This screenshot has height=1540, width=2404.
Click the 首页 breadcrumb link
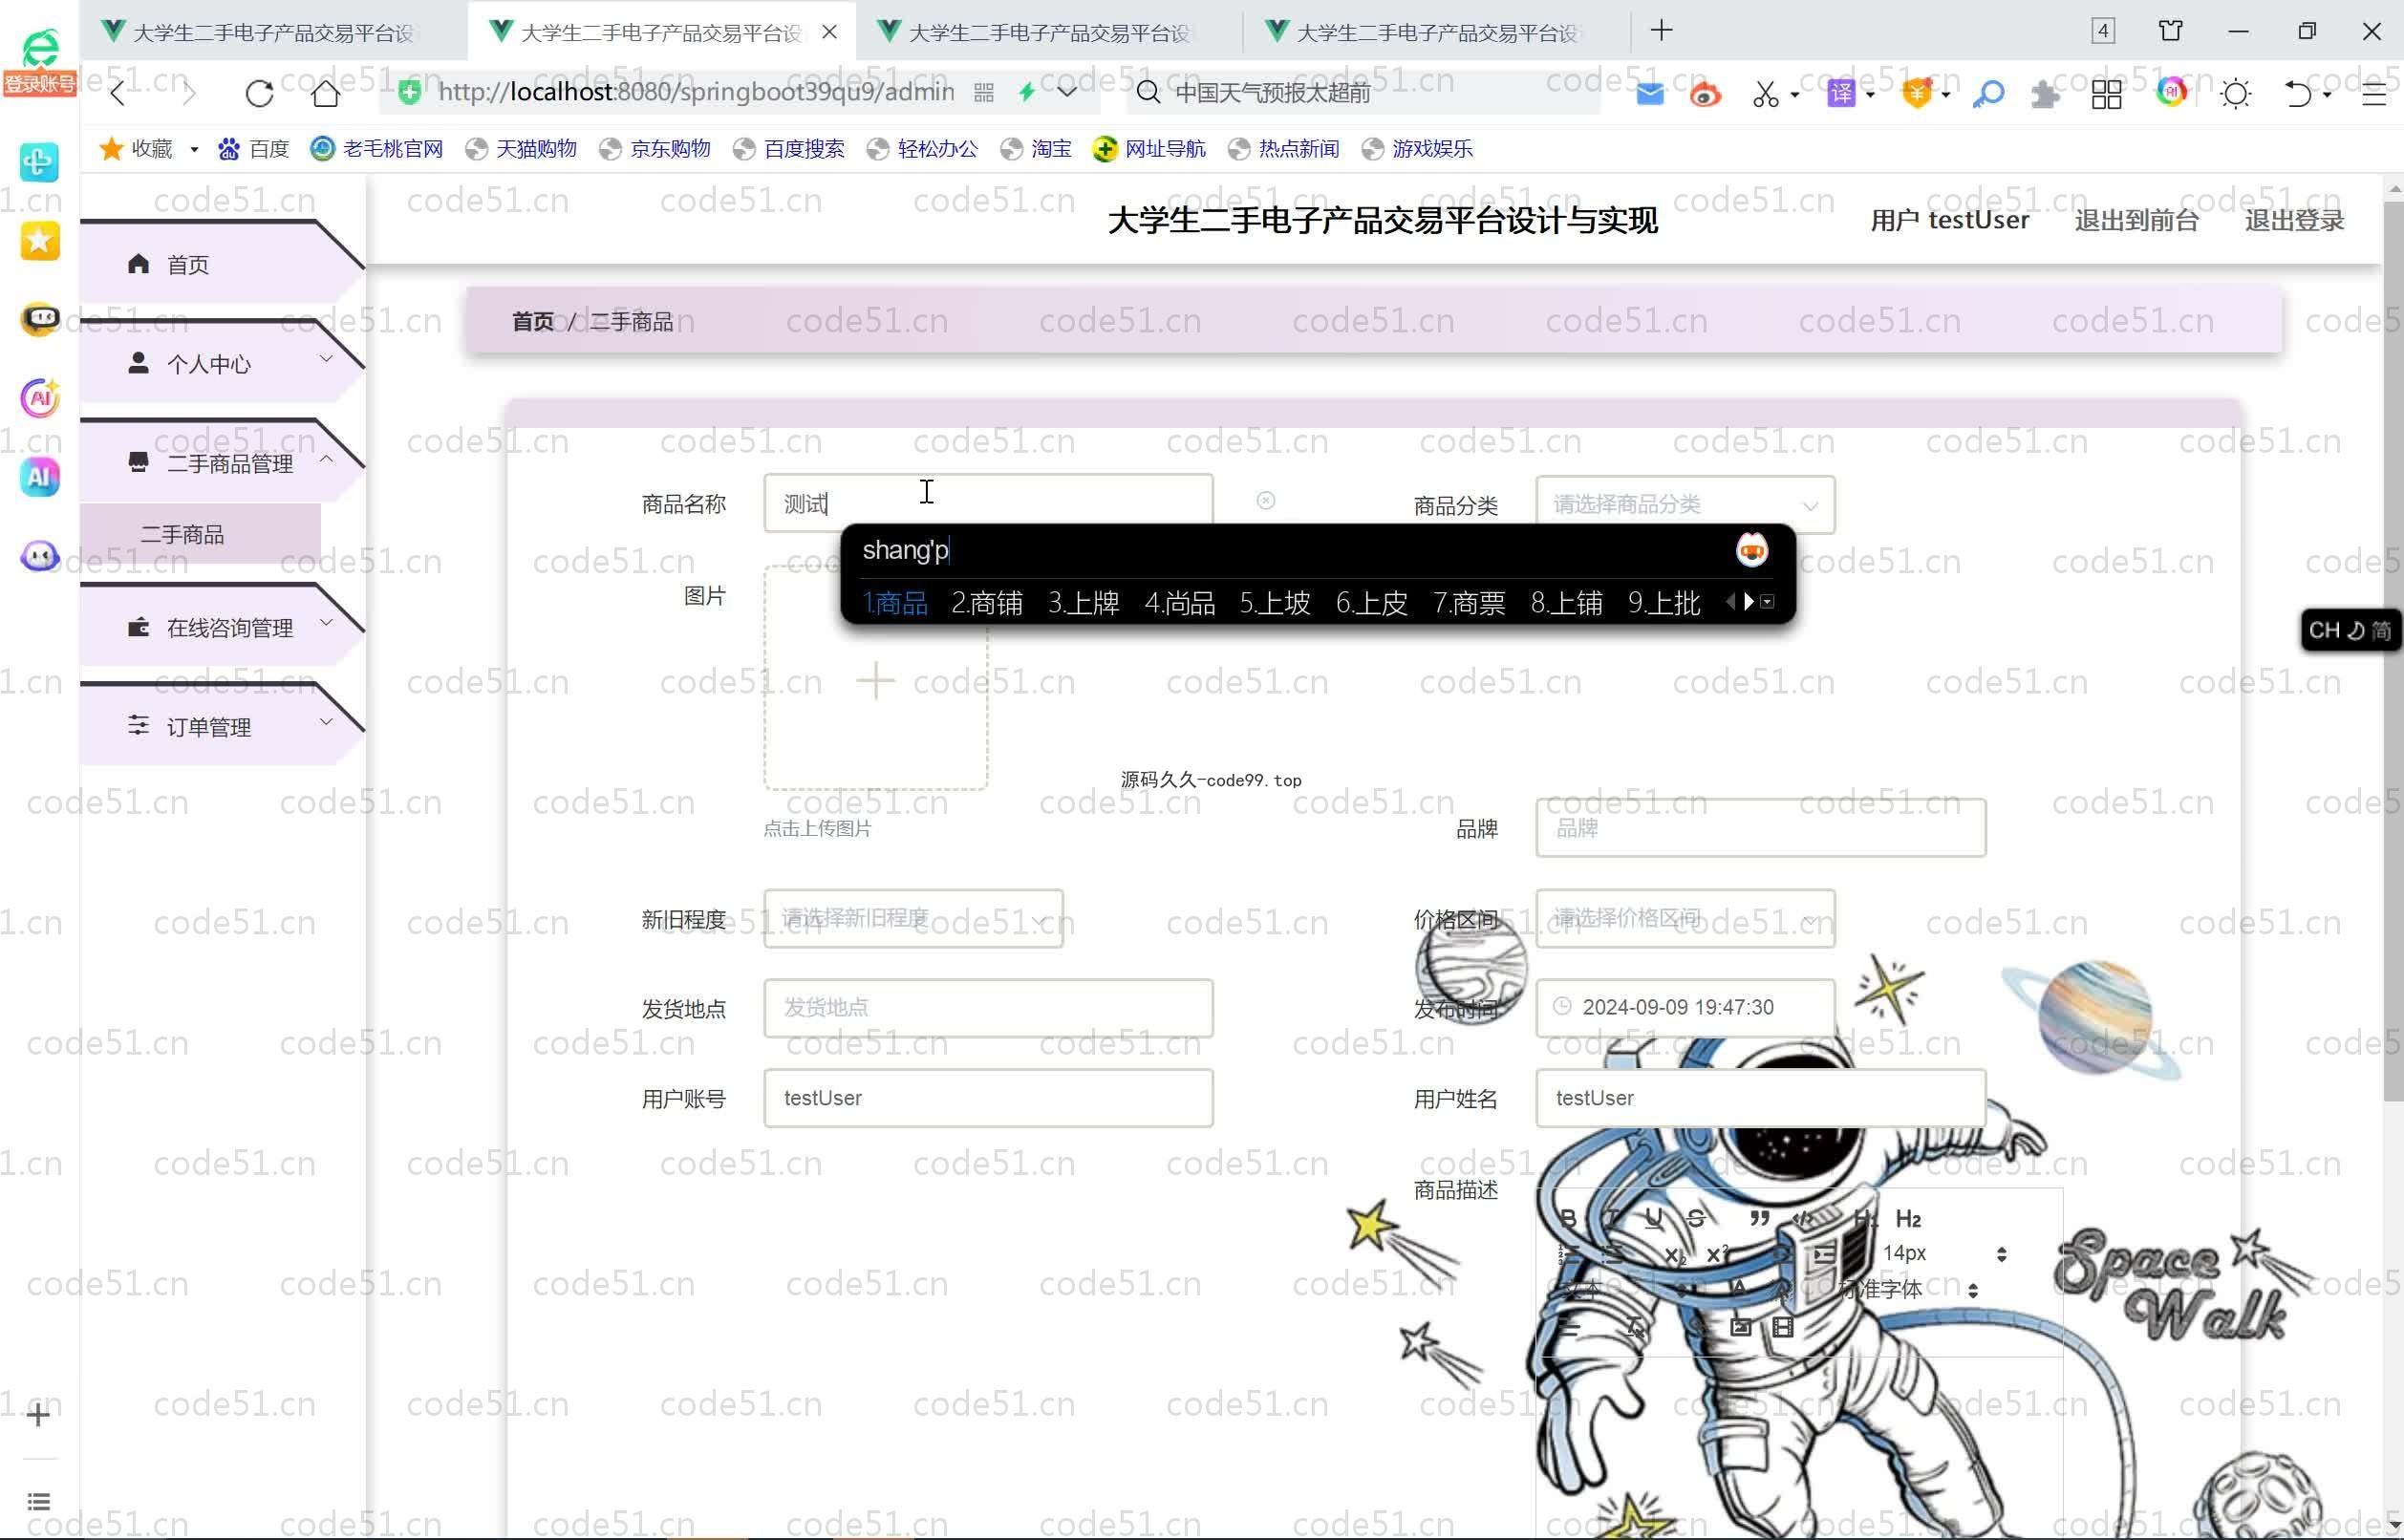pyautogui.click(x=532, y=321)
